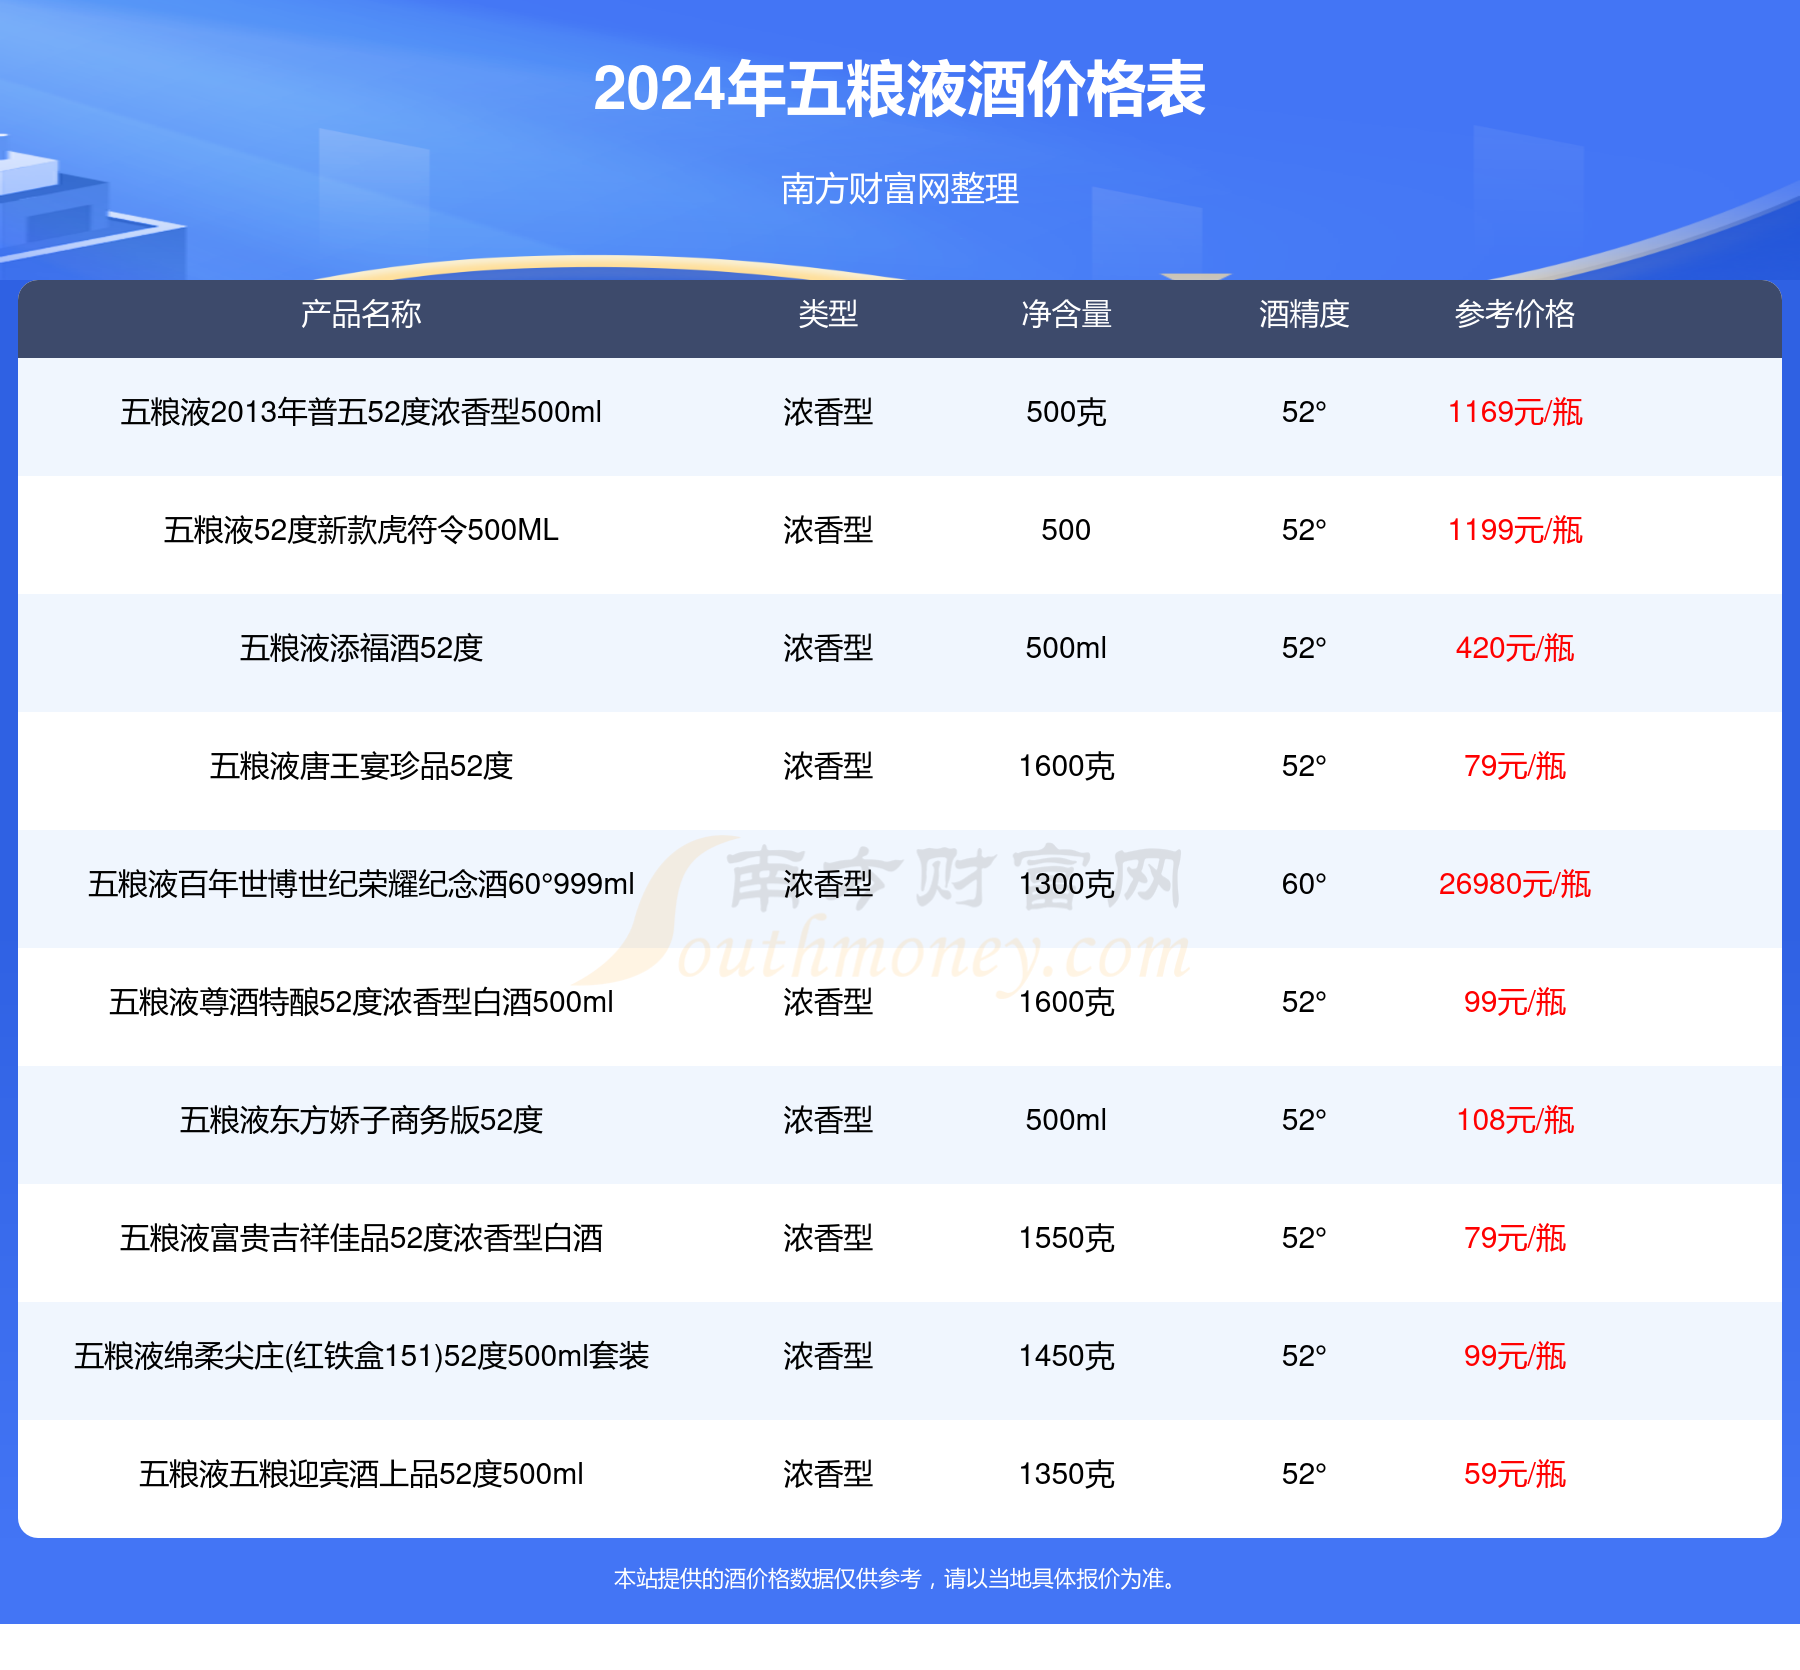This screenshot has height=1670, width=1800.
Task: Click net content 500ml in 东方娇子 row
Action: pos(1066,1120)
